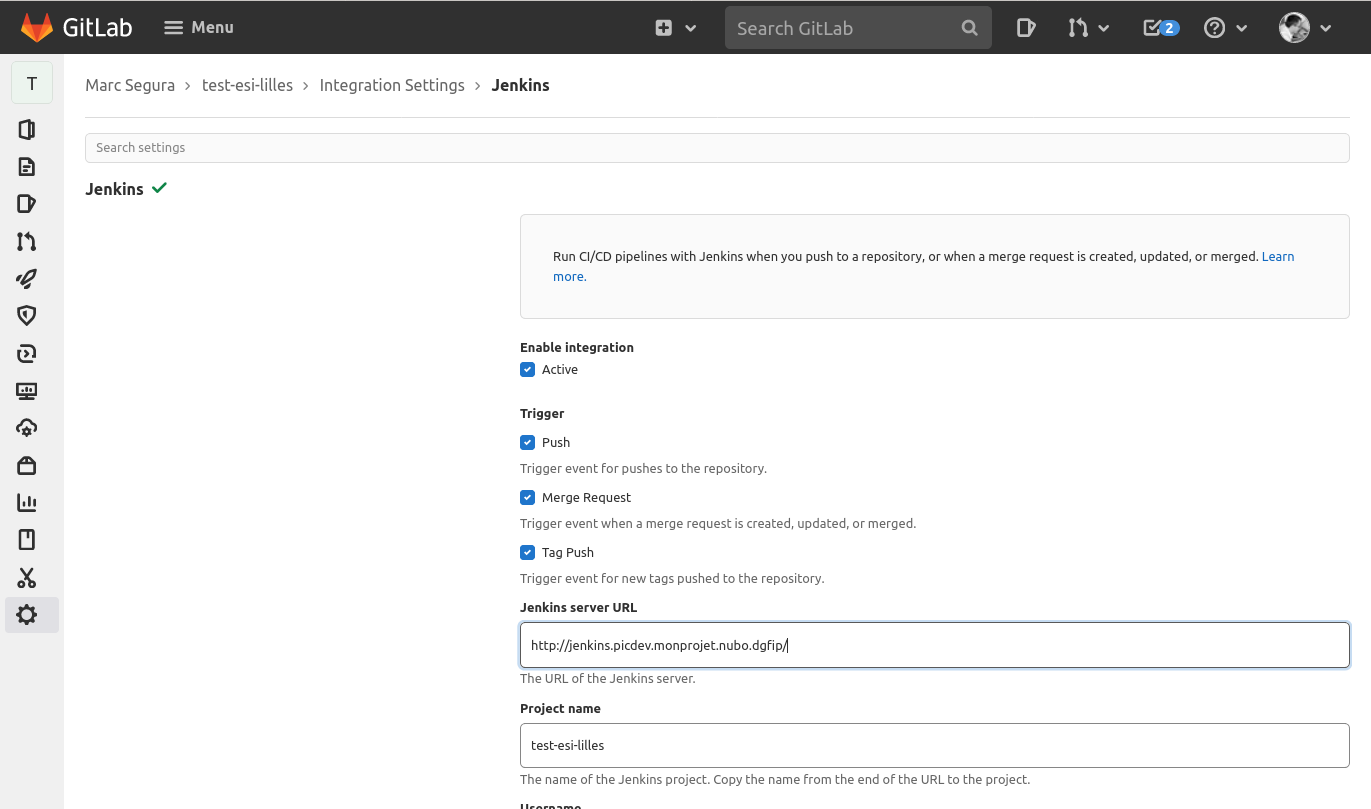1371x809 pixels.
Task: Click the green check next to Jenkins
Action: [159, 188]
